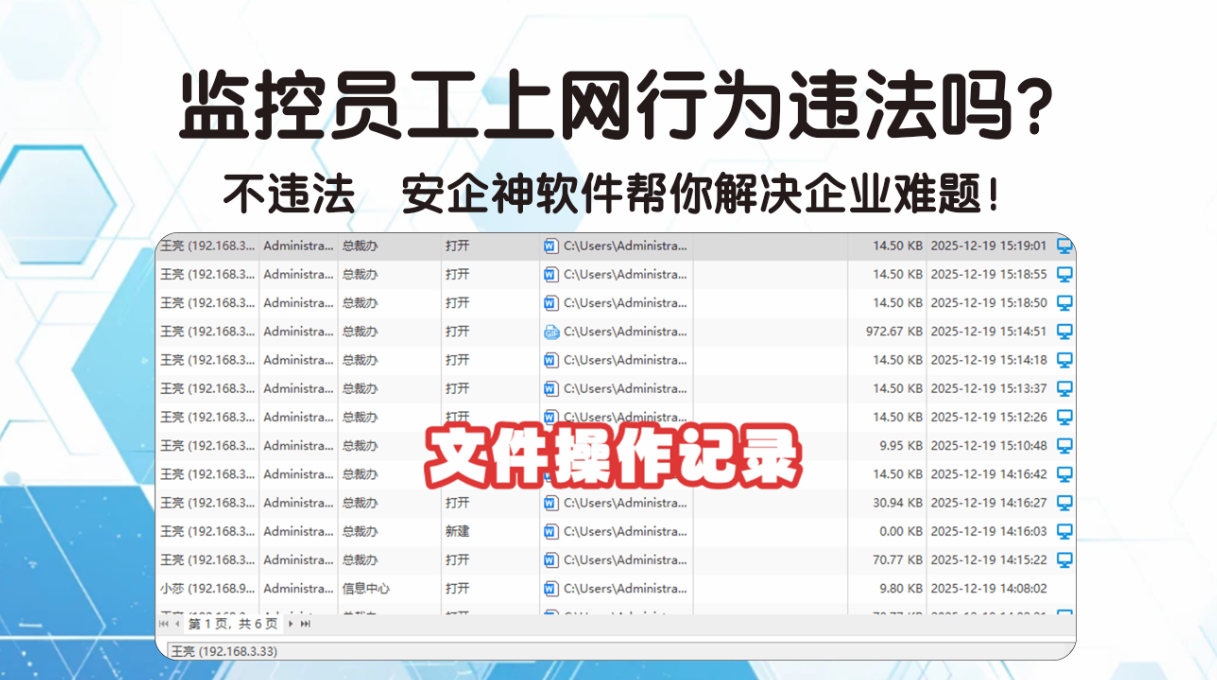Click the 打开 cell in the 15:14:51 row
The width and height of the screenshot is (1217, 680).
[458, 331]
